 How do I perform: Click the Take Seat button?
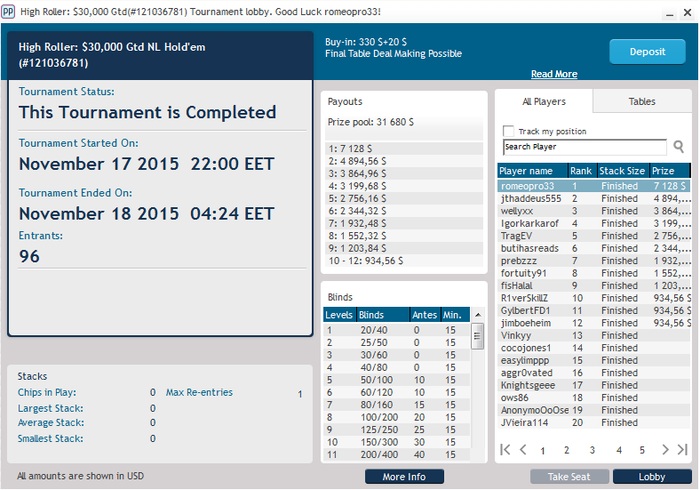tap(569, 477)
